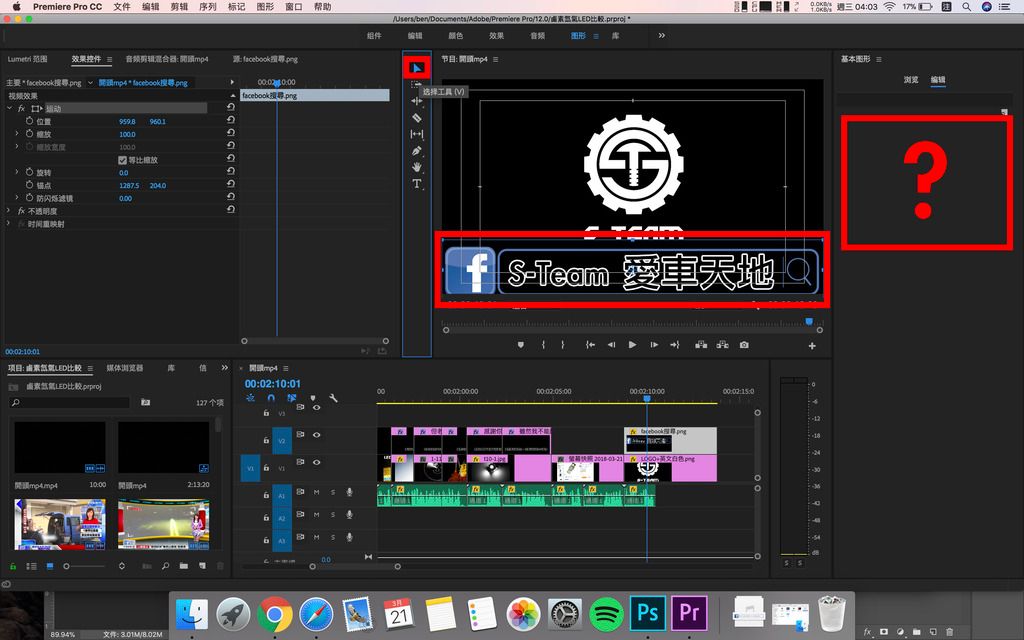Toggle Linked Selection in timeline
This screenshot has height=640, width=1024.
[x=291, y=398]
